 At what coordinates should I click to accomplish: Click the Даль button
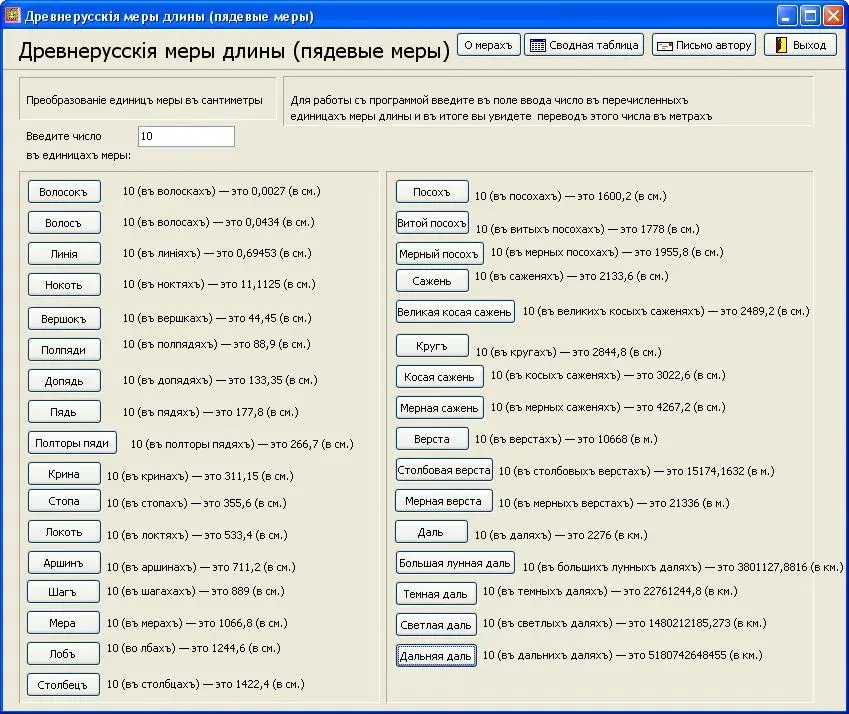431,532
